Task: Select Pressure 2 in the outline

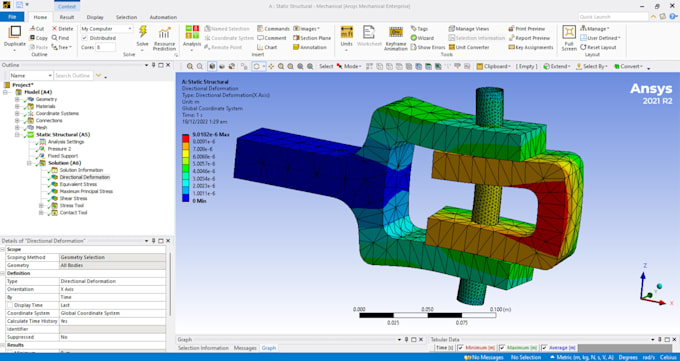Action: click(59, 149)
